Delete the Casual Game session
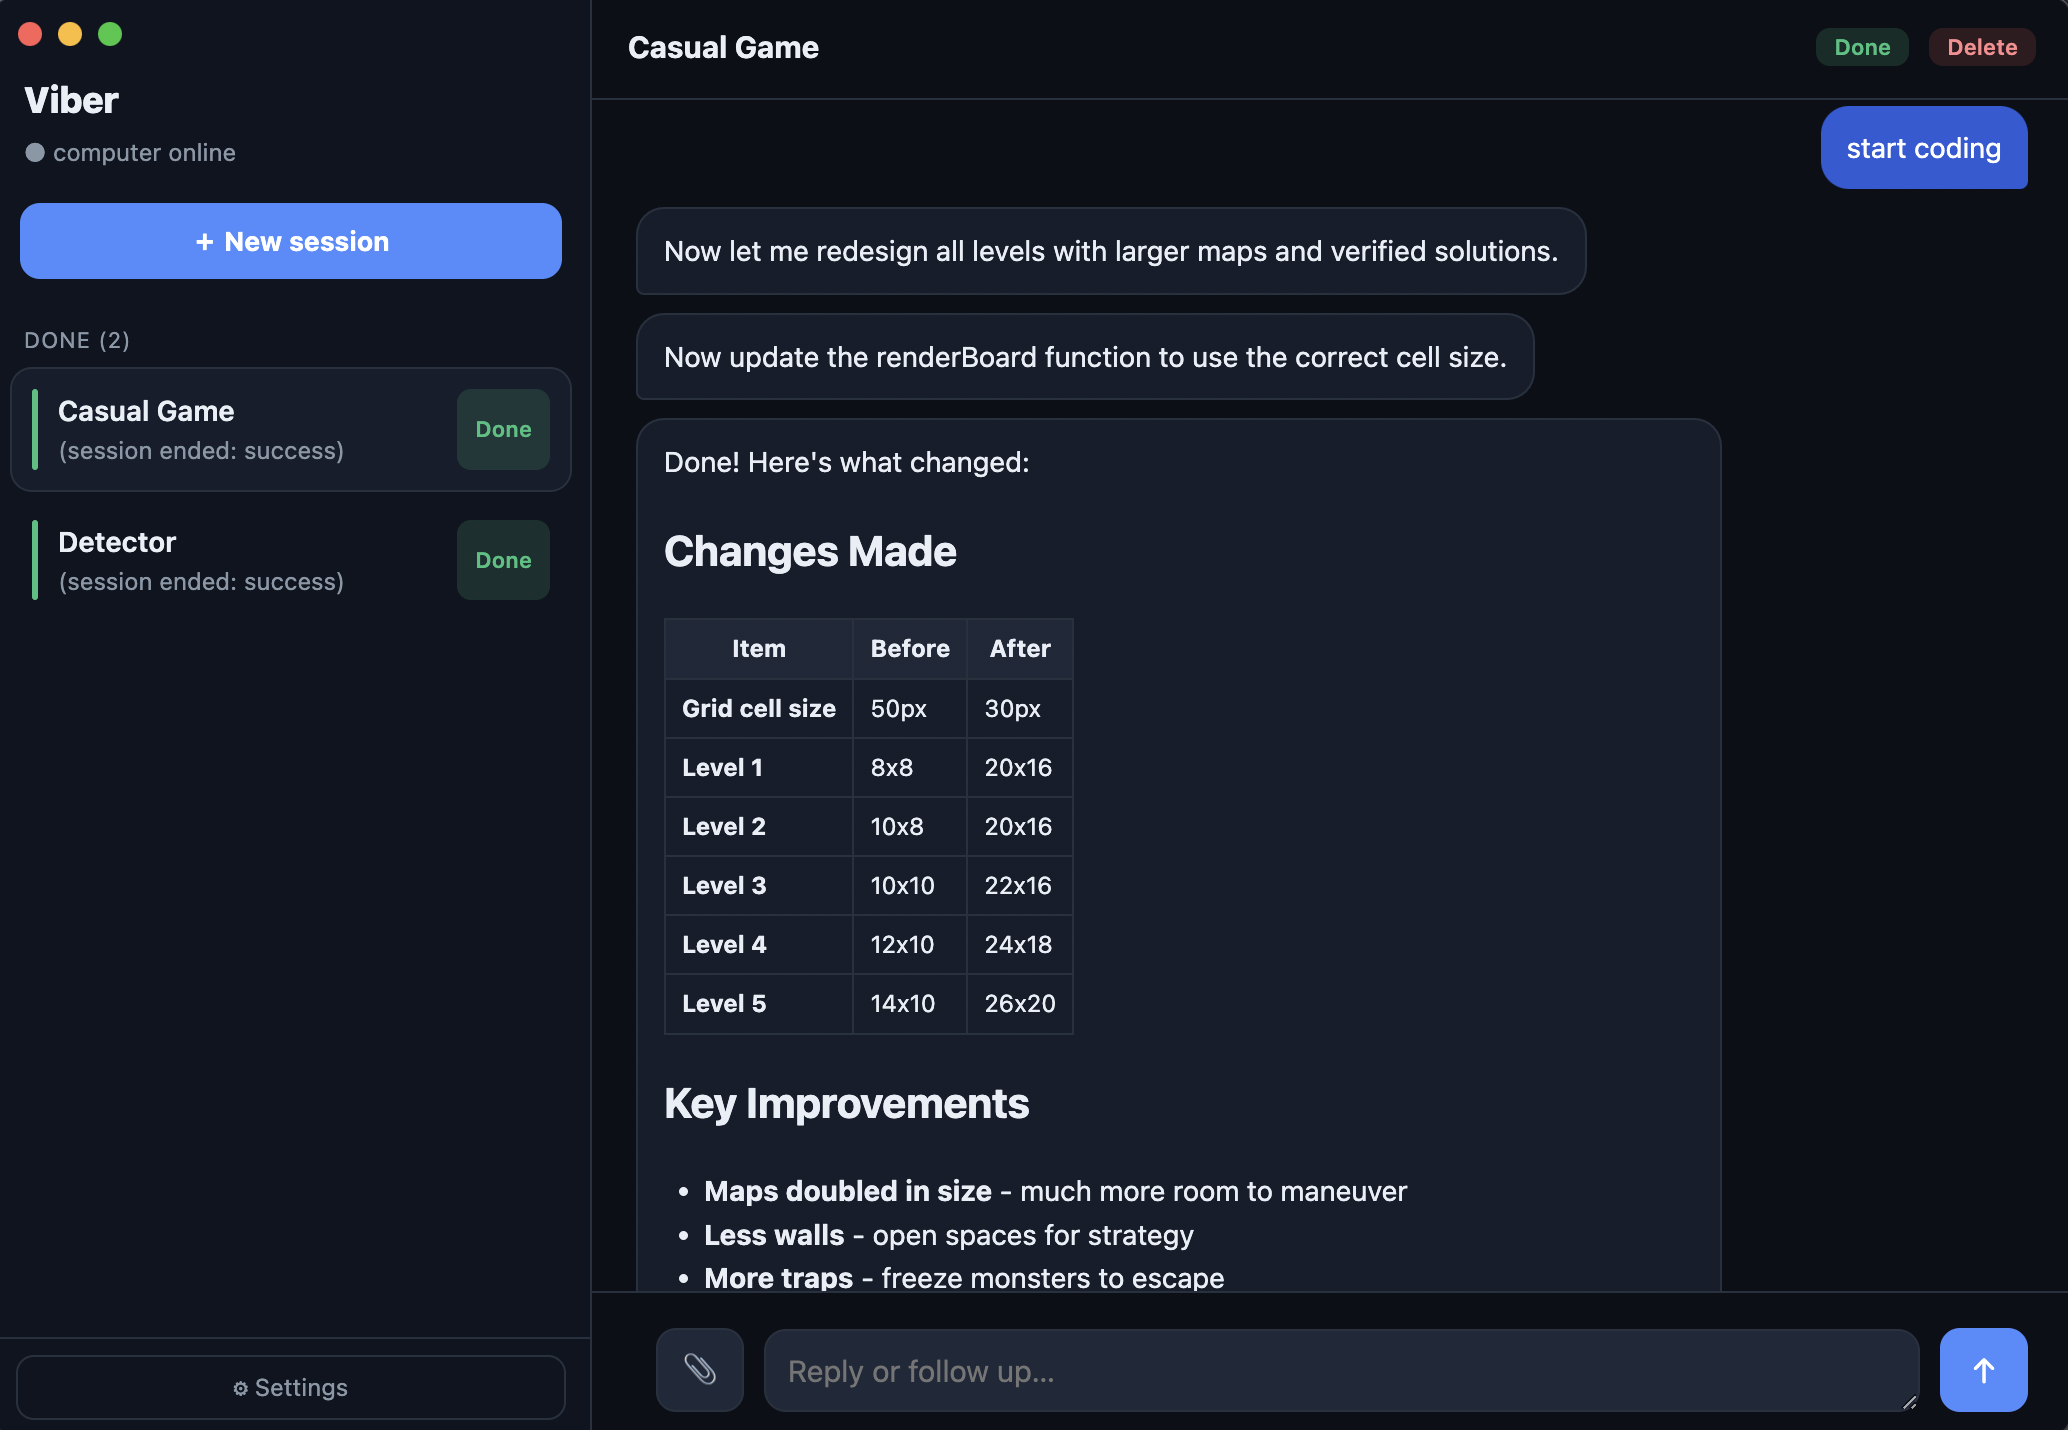Screen dimensions: 2068x1430 pos(1982,47)
